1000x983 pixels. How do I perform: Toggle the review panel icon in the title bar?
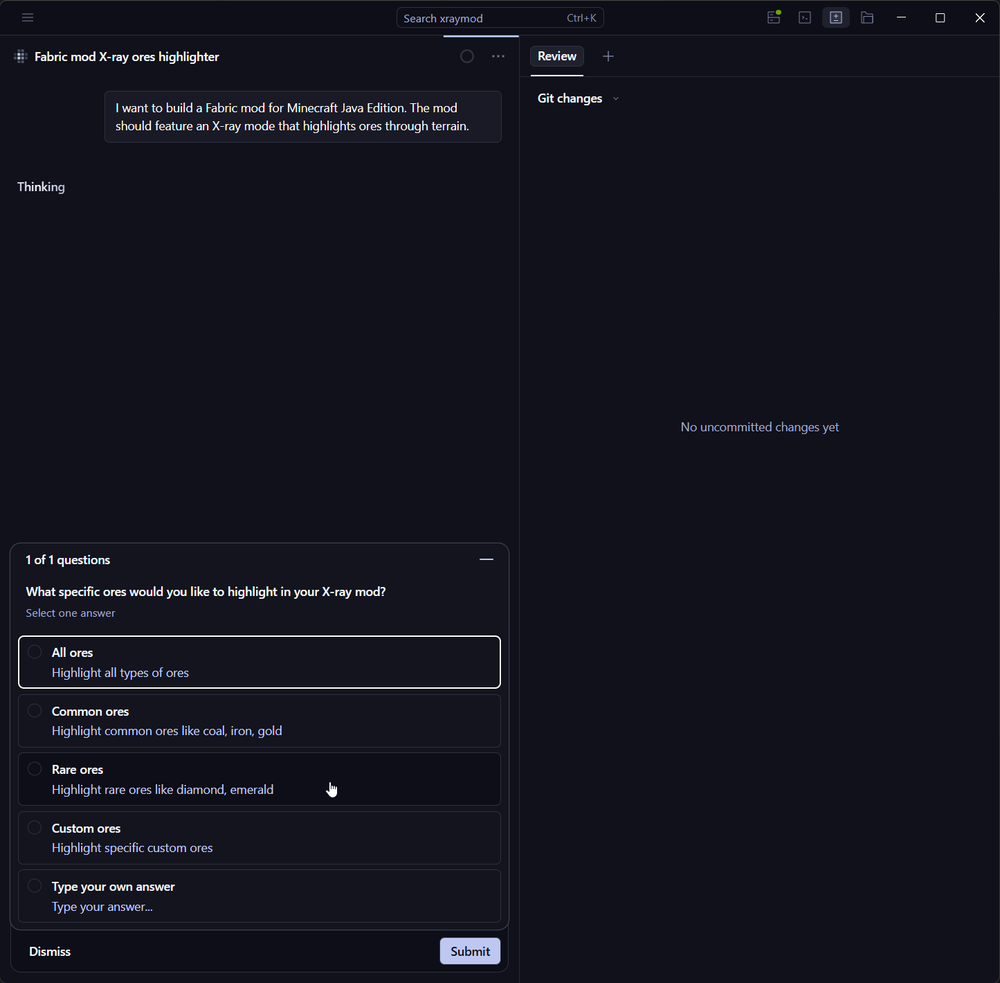835,18
